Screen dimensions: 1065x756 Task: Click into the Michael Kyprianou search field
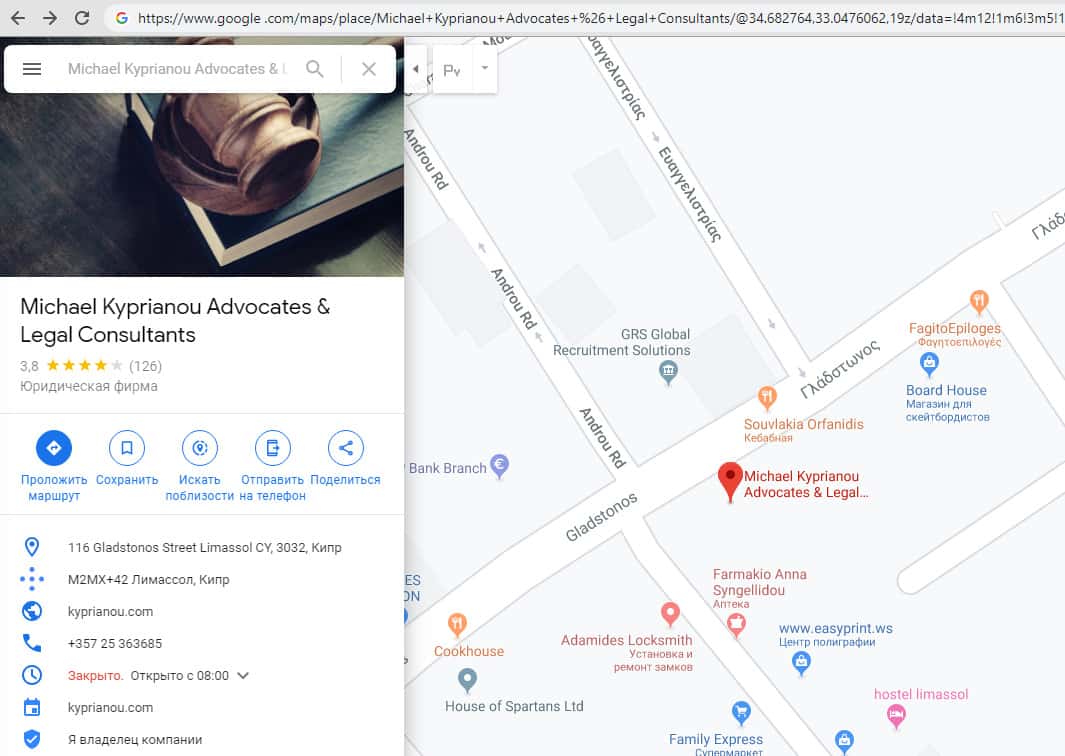click(177, 69)
